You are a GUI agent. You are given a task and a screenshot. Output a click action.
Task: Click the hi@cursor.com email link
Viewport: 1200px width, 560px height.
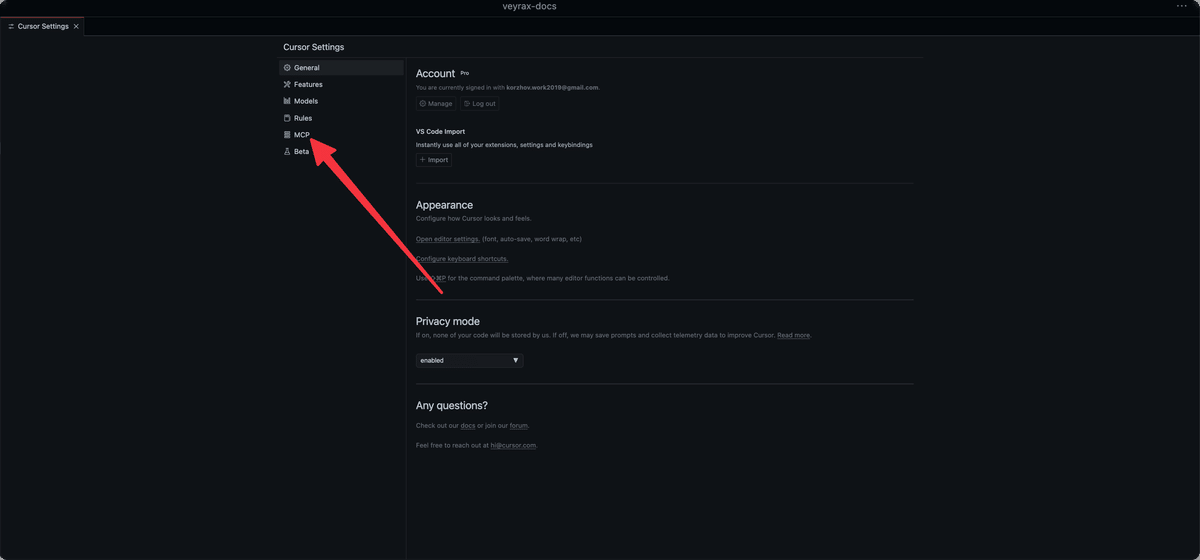[x=513, y=445]
